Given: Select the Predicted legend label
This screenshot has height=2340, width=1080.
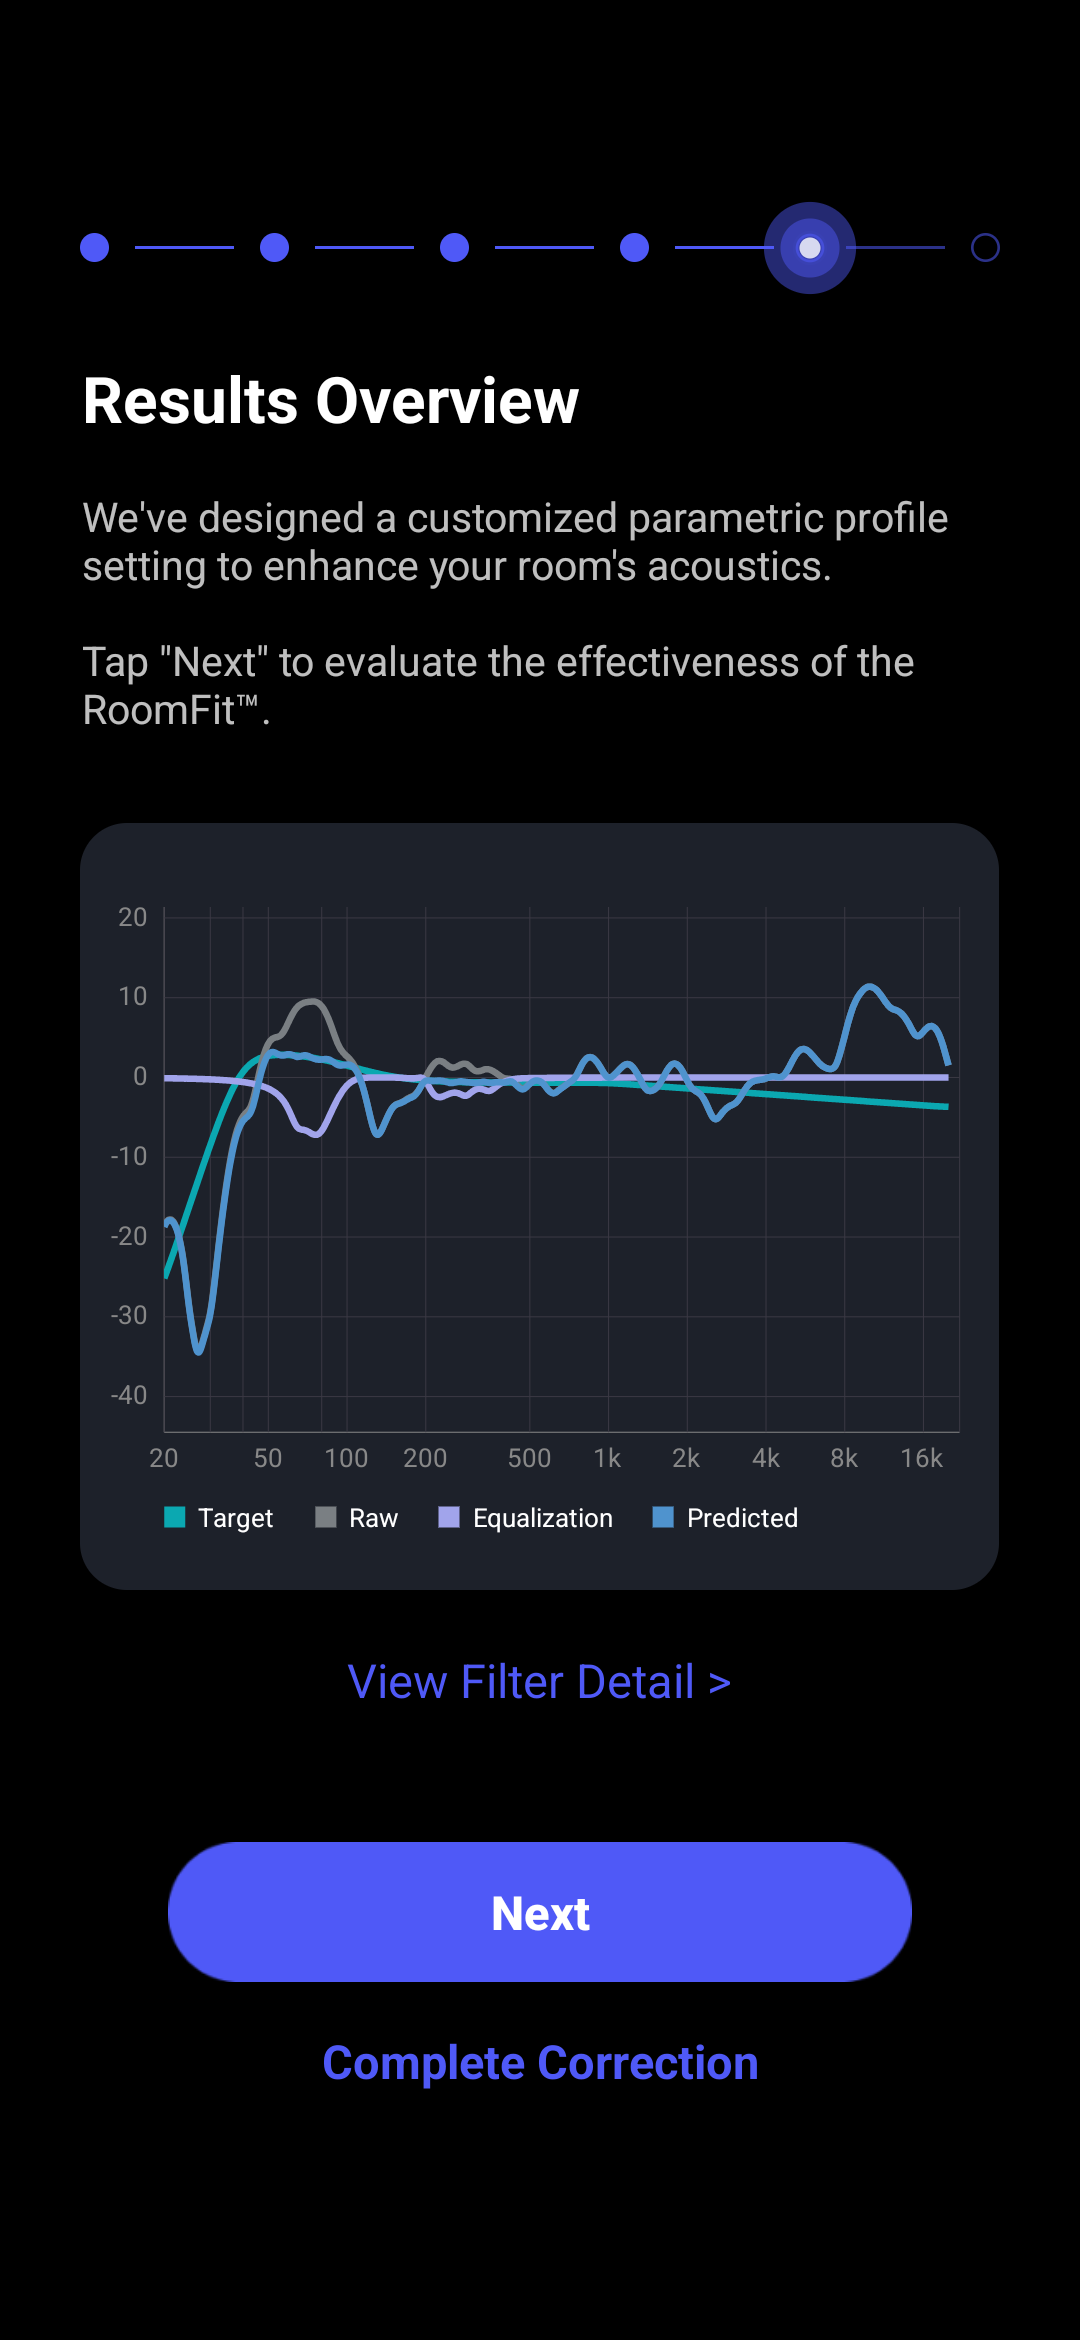Looking at the screenshot, I should [x=742, y=1518].
